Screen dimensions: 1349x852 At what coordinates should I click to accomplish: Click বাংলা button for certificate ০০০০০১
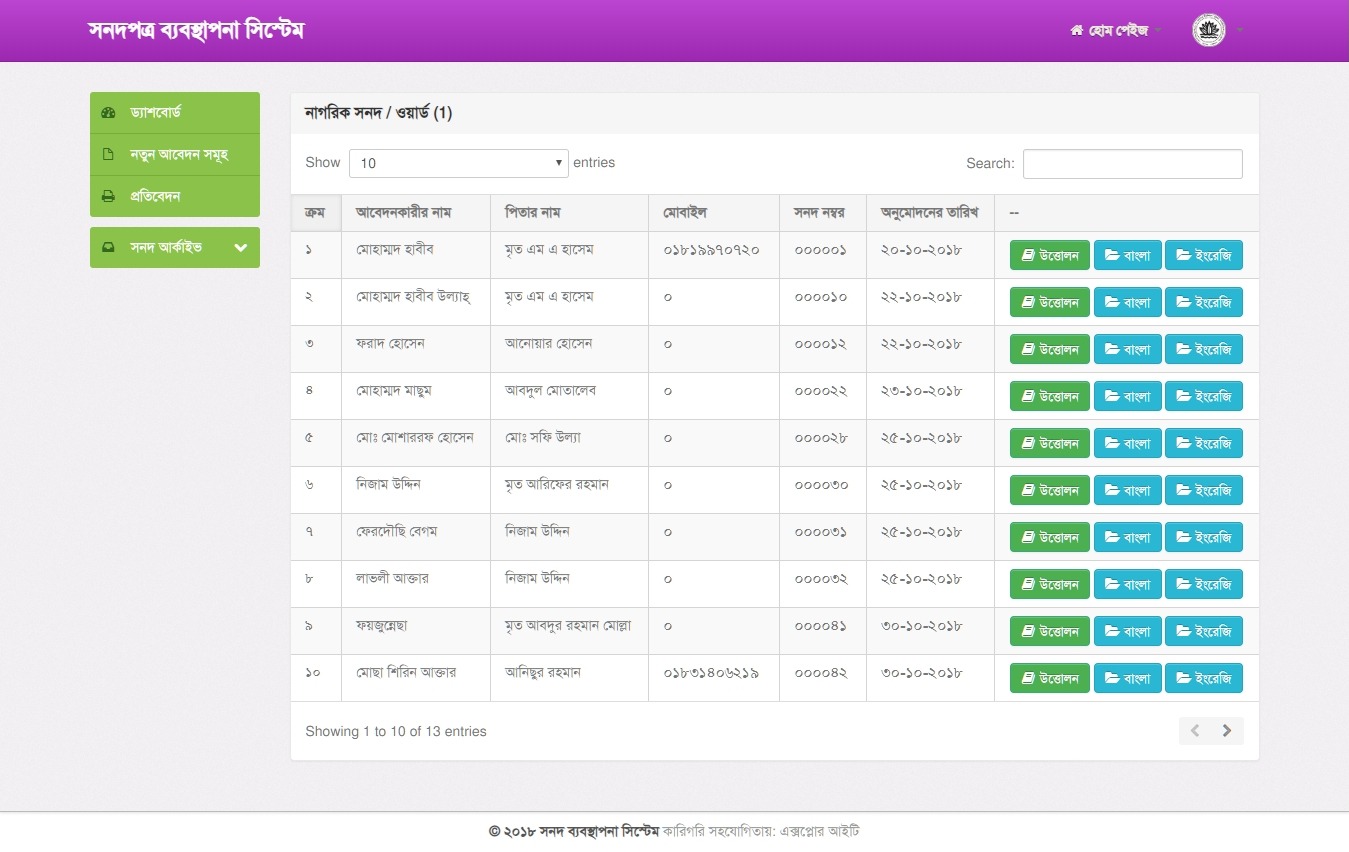pyautogui.click(x=1128, y=255)
